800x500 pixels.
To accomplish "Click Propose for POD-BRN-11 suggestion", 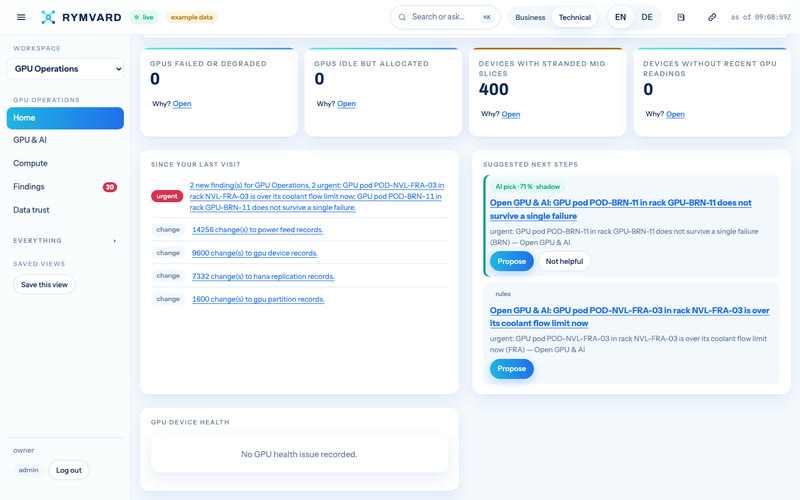I will pyautogui.click(x=512, y=261).
